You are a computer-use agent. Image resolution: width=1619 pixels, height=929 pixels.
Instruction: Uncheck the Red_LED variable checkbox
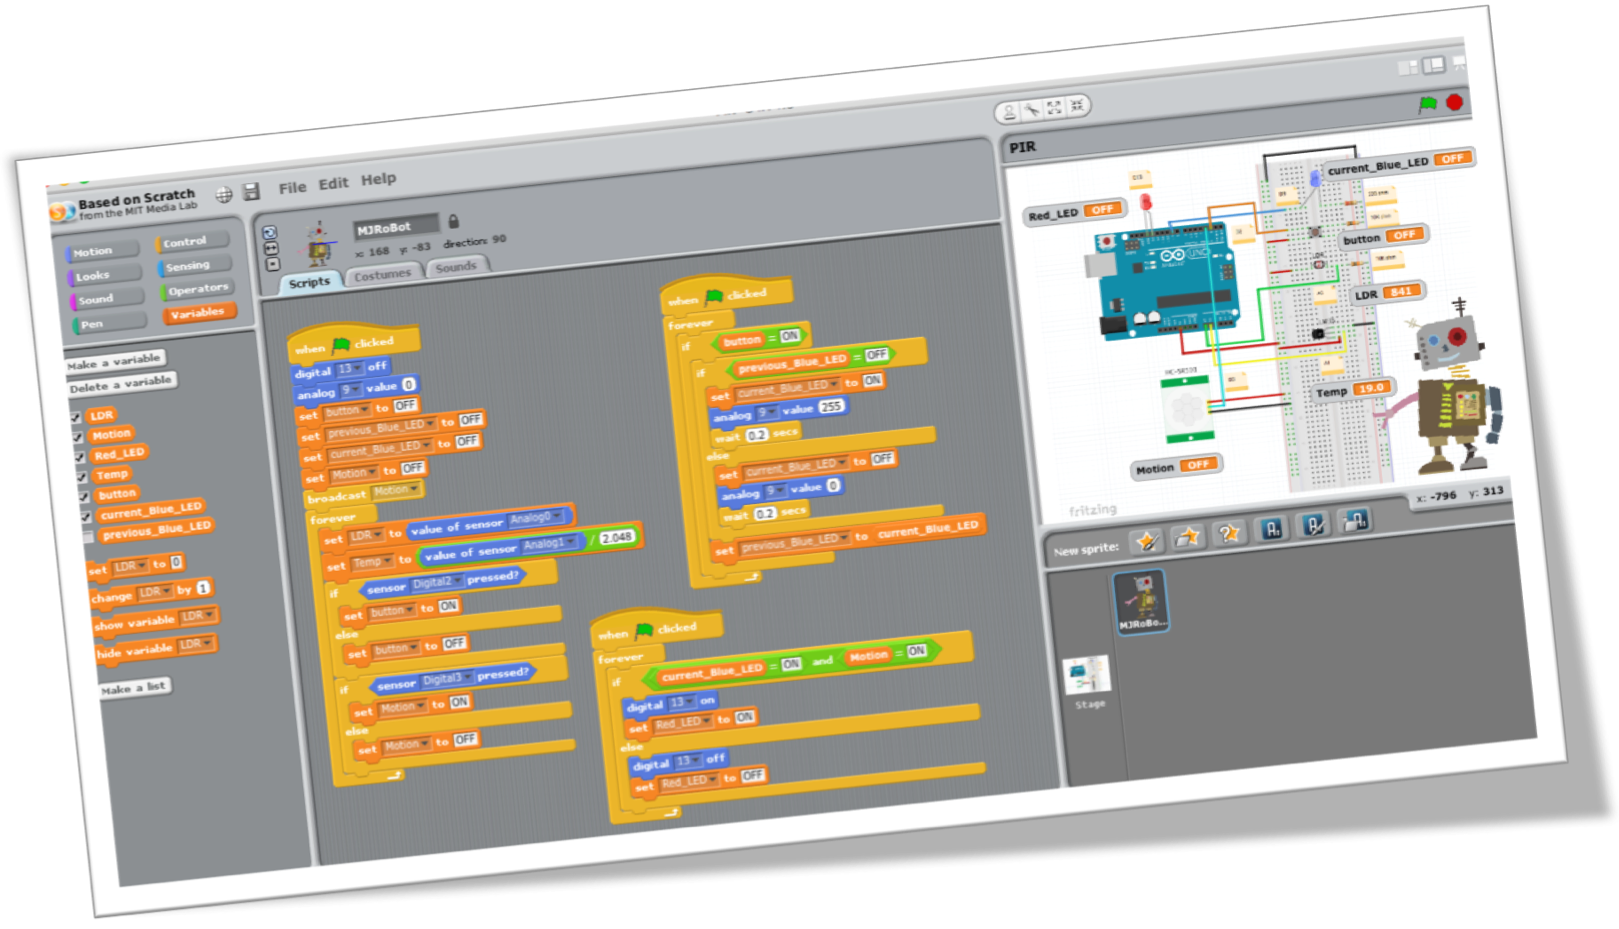point(79,457)
